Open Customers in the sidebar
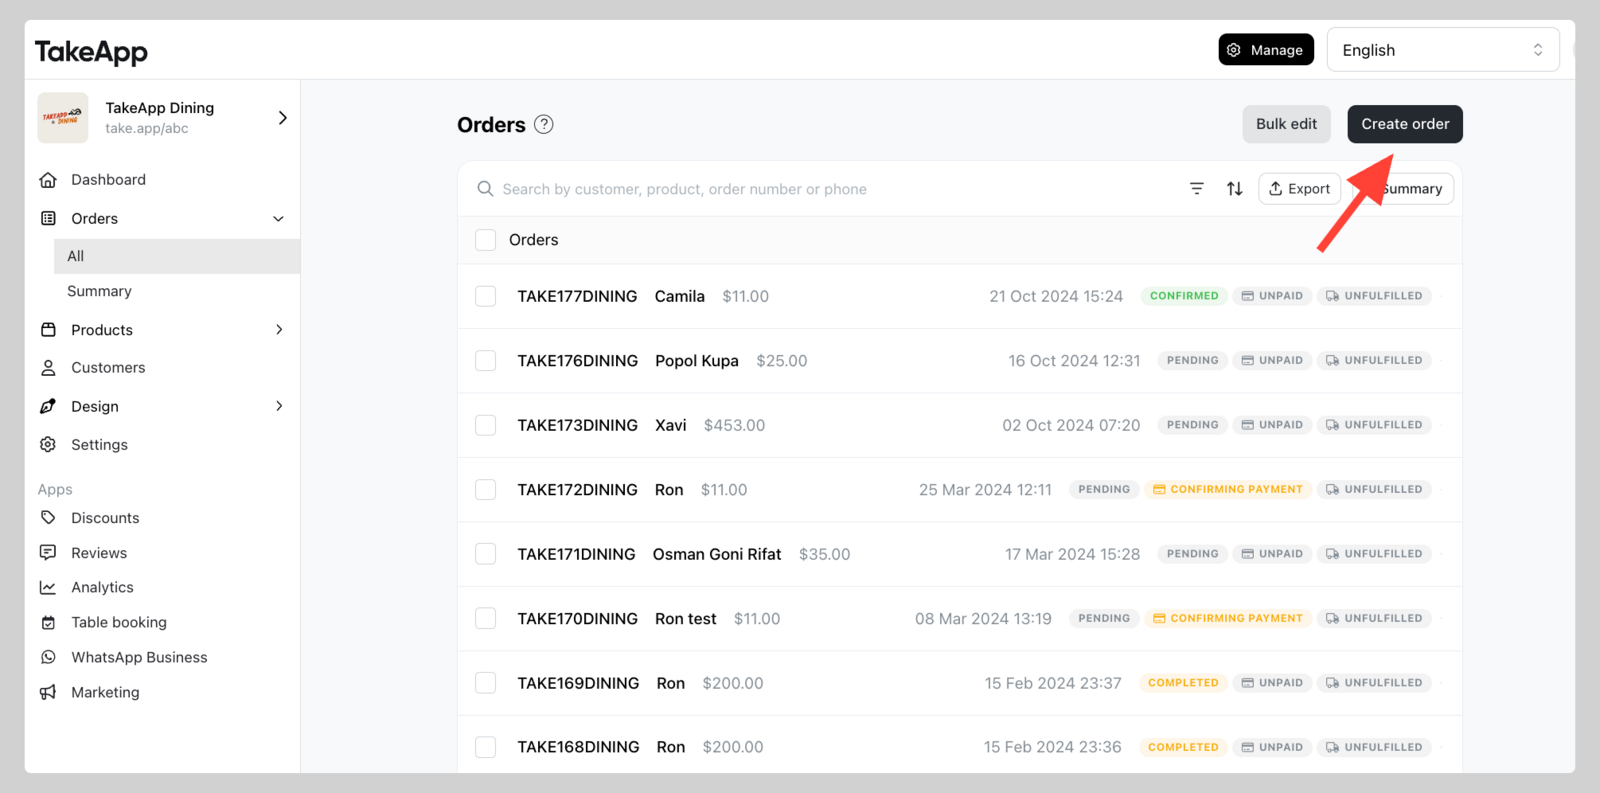 click(x=108, y=368)
